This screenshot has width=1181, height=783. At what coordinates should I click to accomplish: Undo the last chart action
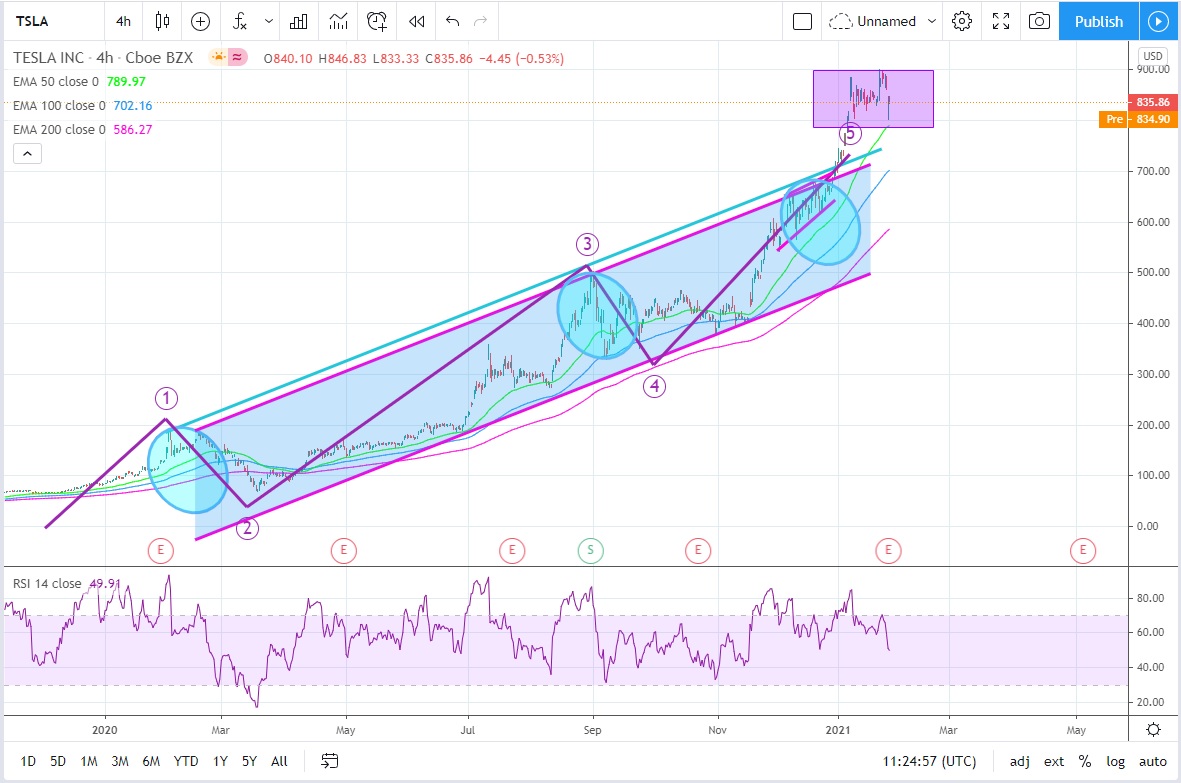(x=452, y=21)
